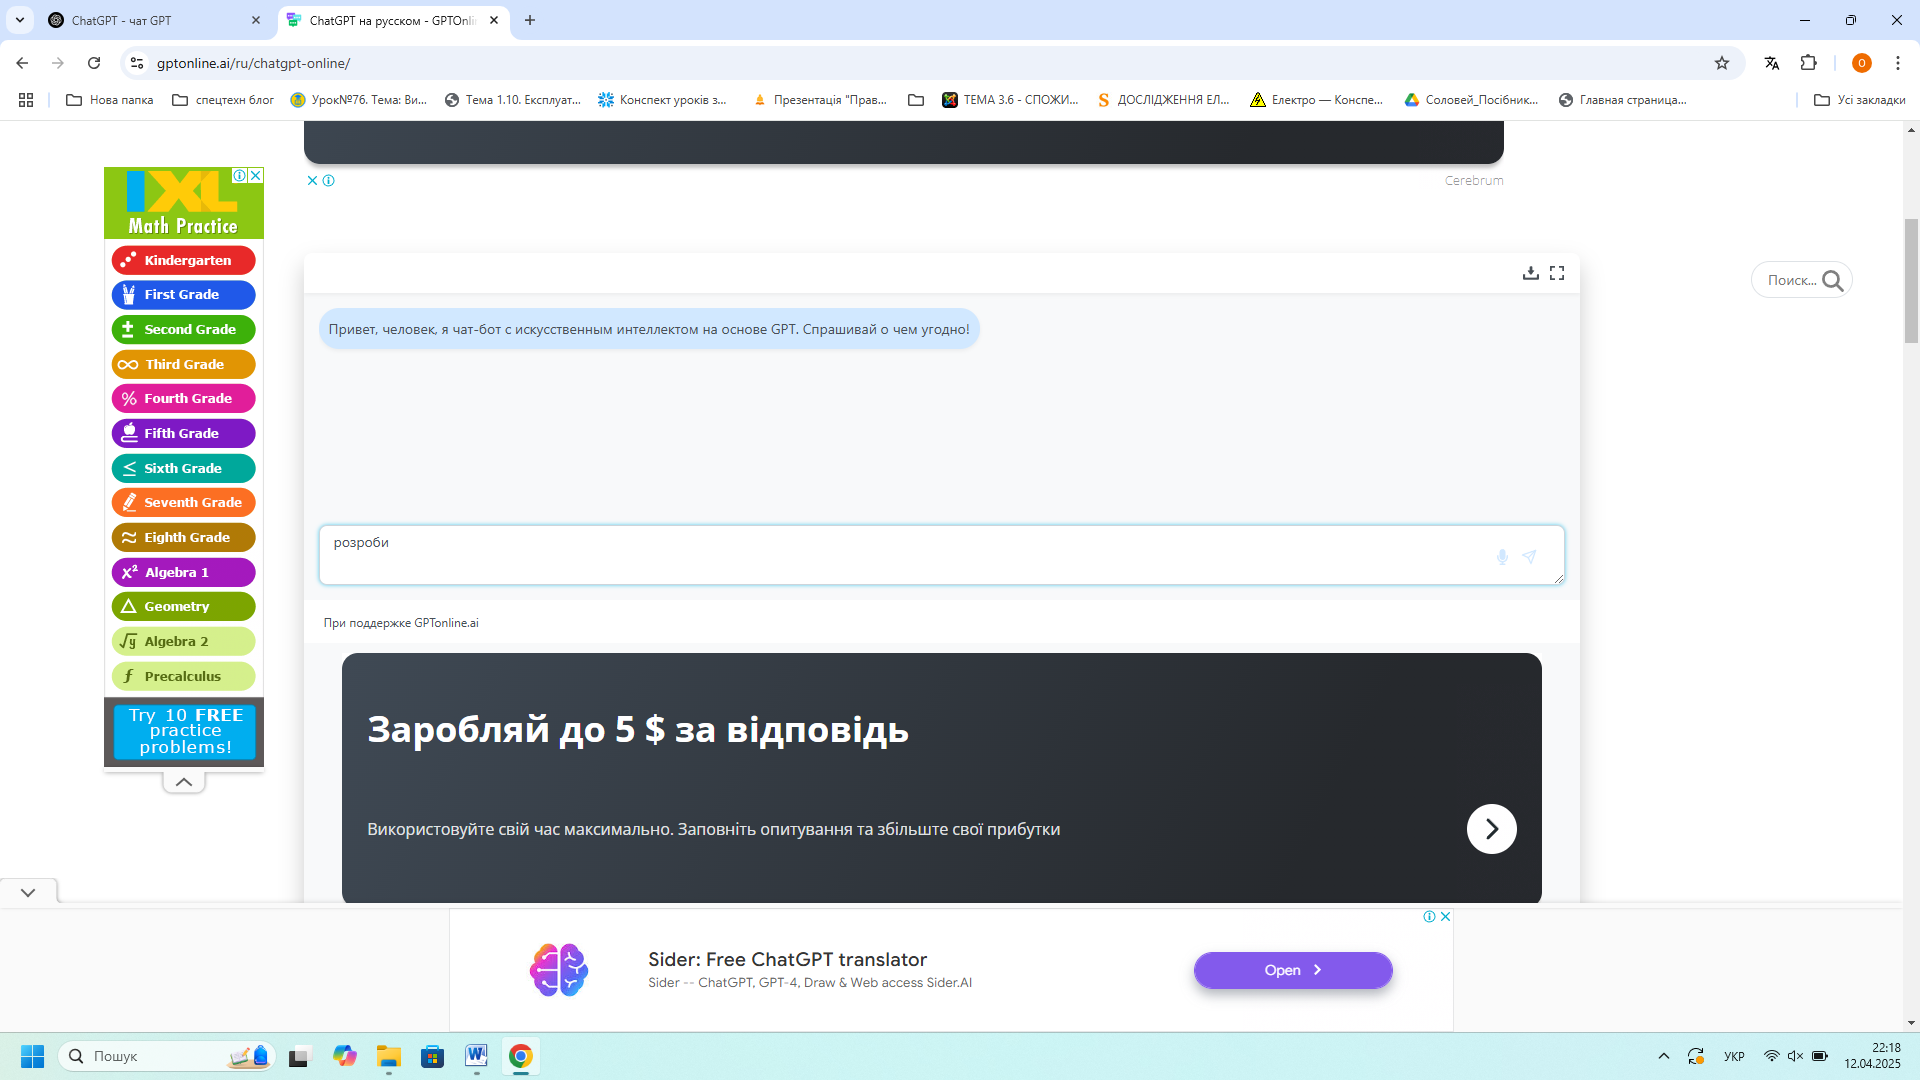Screen dimensions: 1920x1080
Task: Click the Open button in Sider ad
Action: (1292, 970)
